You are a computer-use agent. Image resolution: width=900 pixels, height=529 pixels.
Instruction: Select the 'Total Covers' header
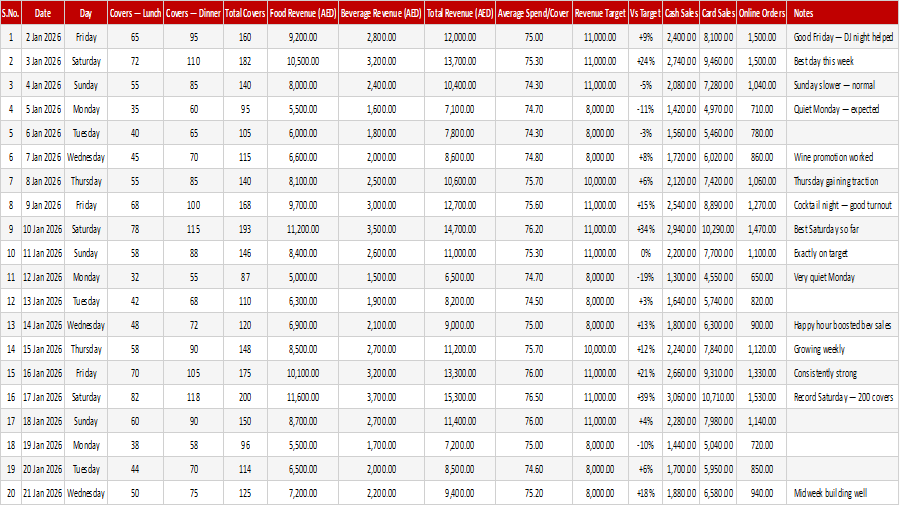[x=245, y=13]
